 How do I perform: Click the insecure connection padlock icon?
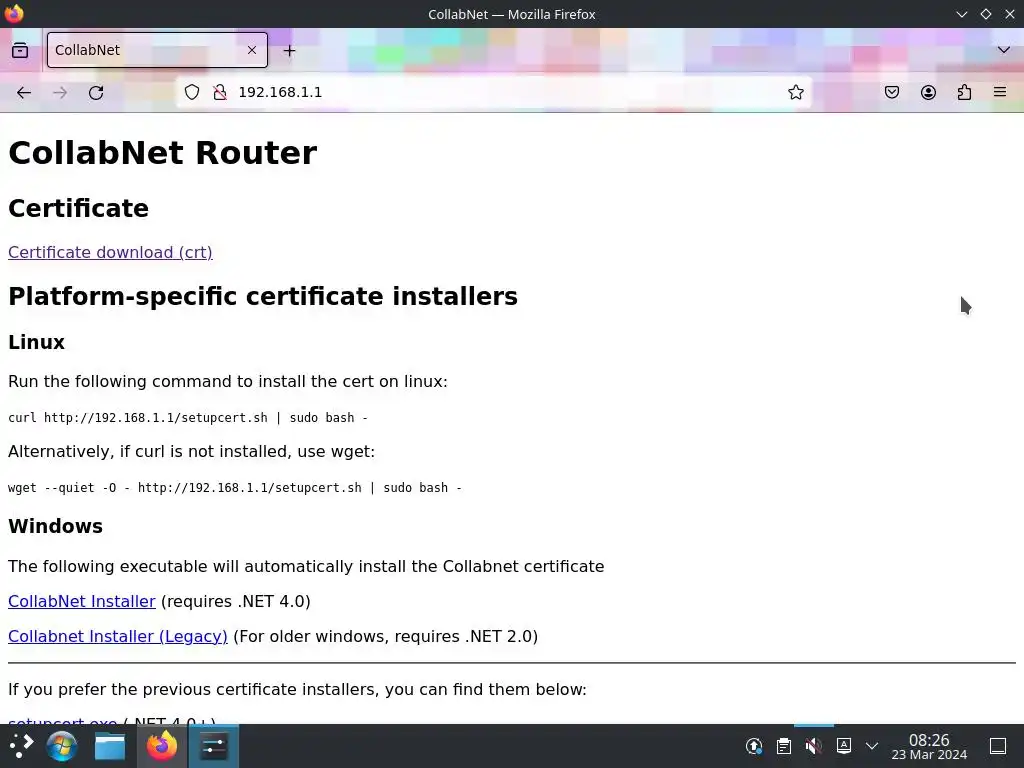(x=220, y=92)
